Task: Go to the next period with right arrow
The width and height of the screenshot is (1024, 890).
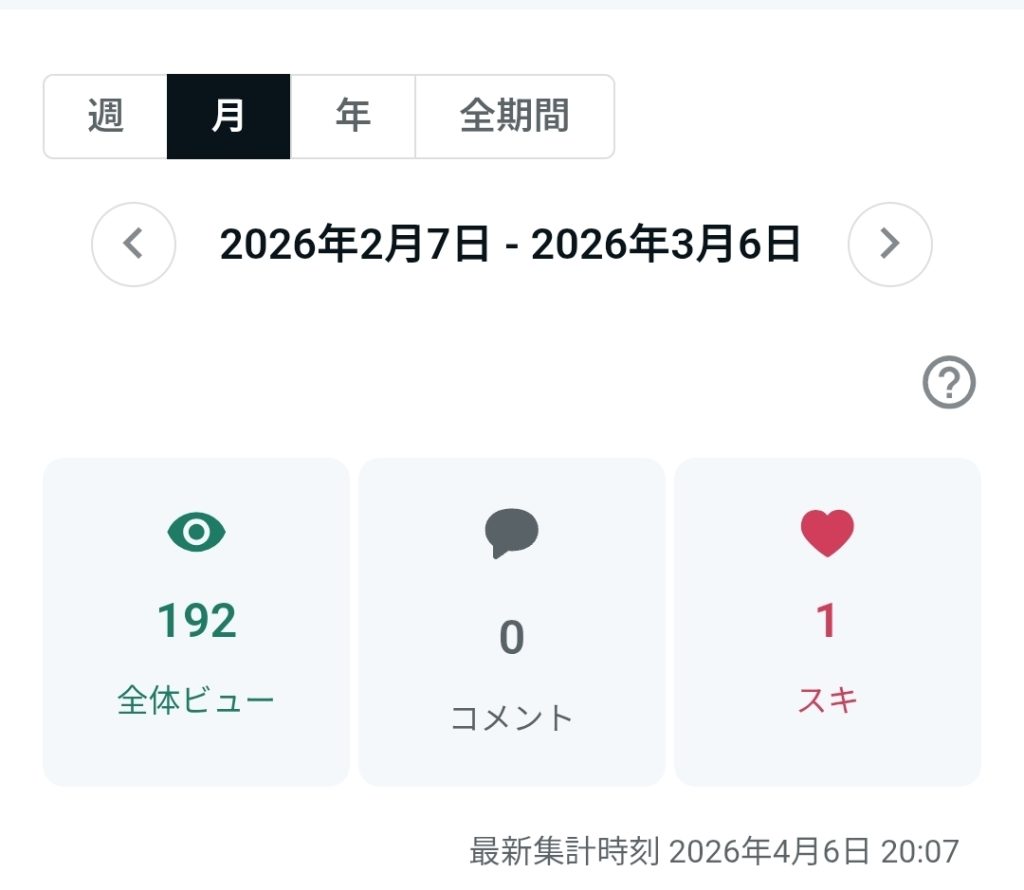Action: pyautogui.click(x=889, y=244)
